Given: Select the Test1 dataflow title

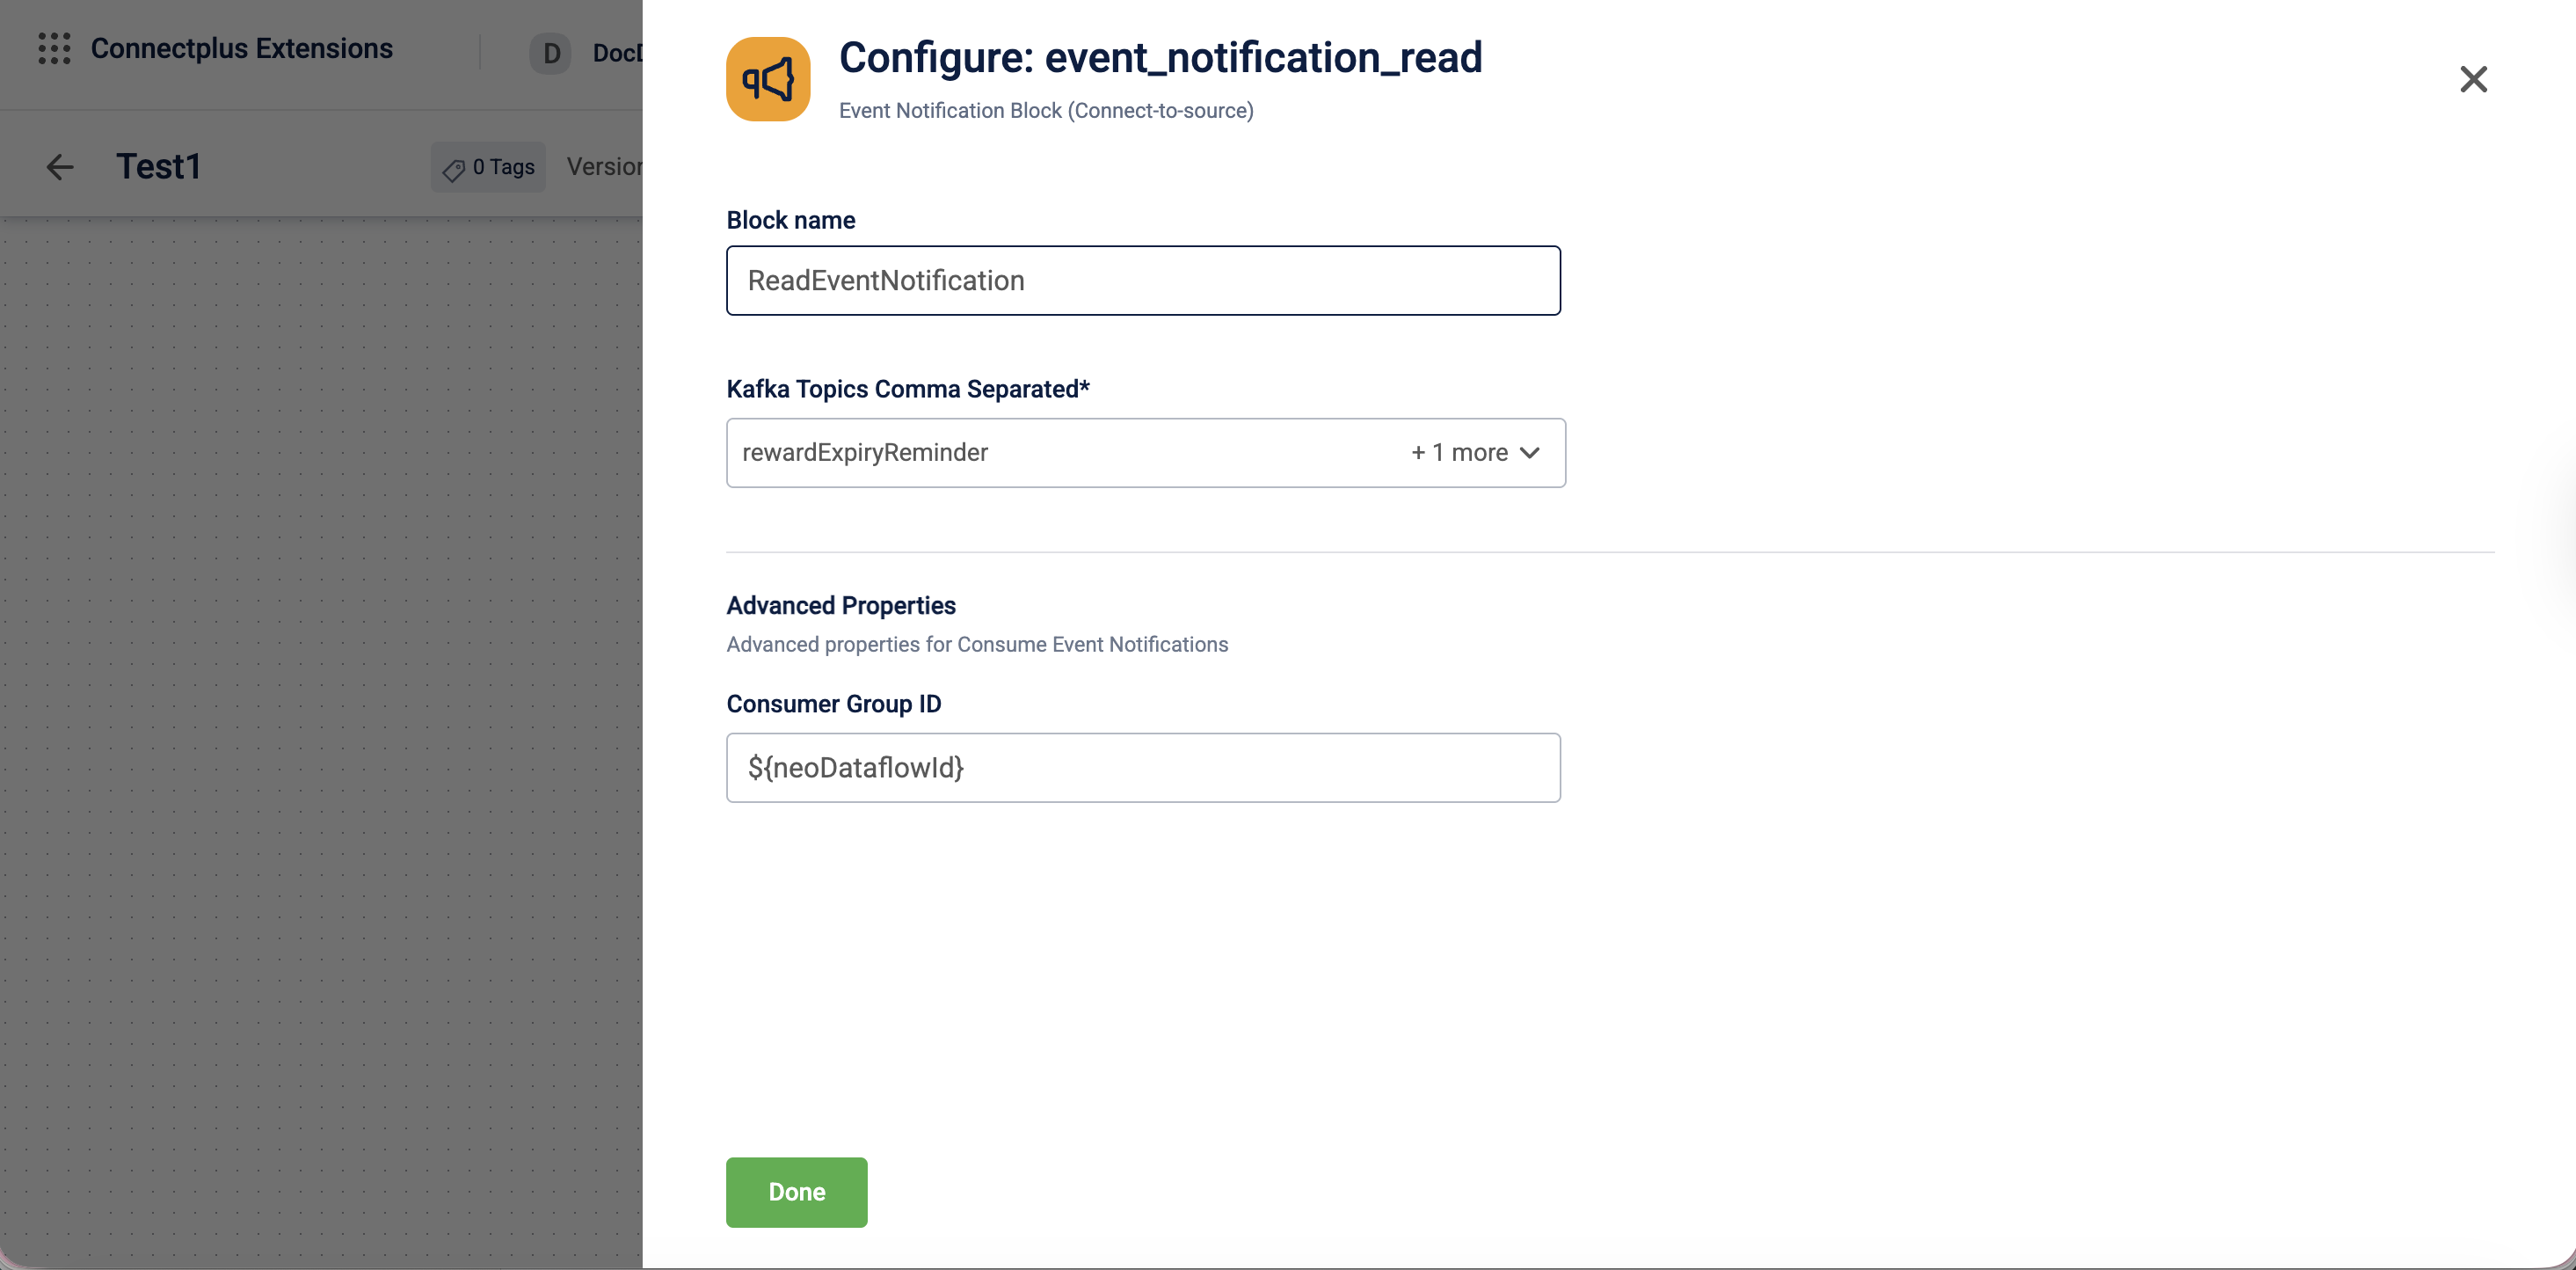Looking at the screenshot, I should [x=158, y=167].
